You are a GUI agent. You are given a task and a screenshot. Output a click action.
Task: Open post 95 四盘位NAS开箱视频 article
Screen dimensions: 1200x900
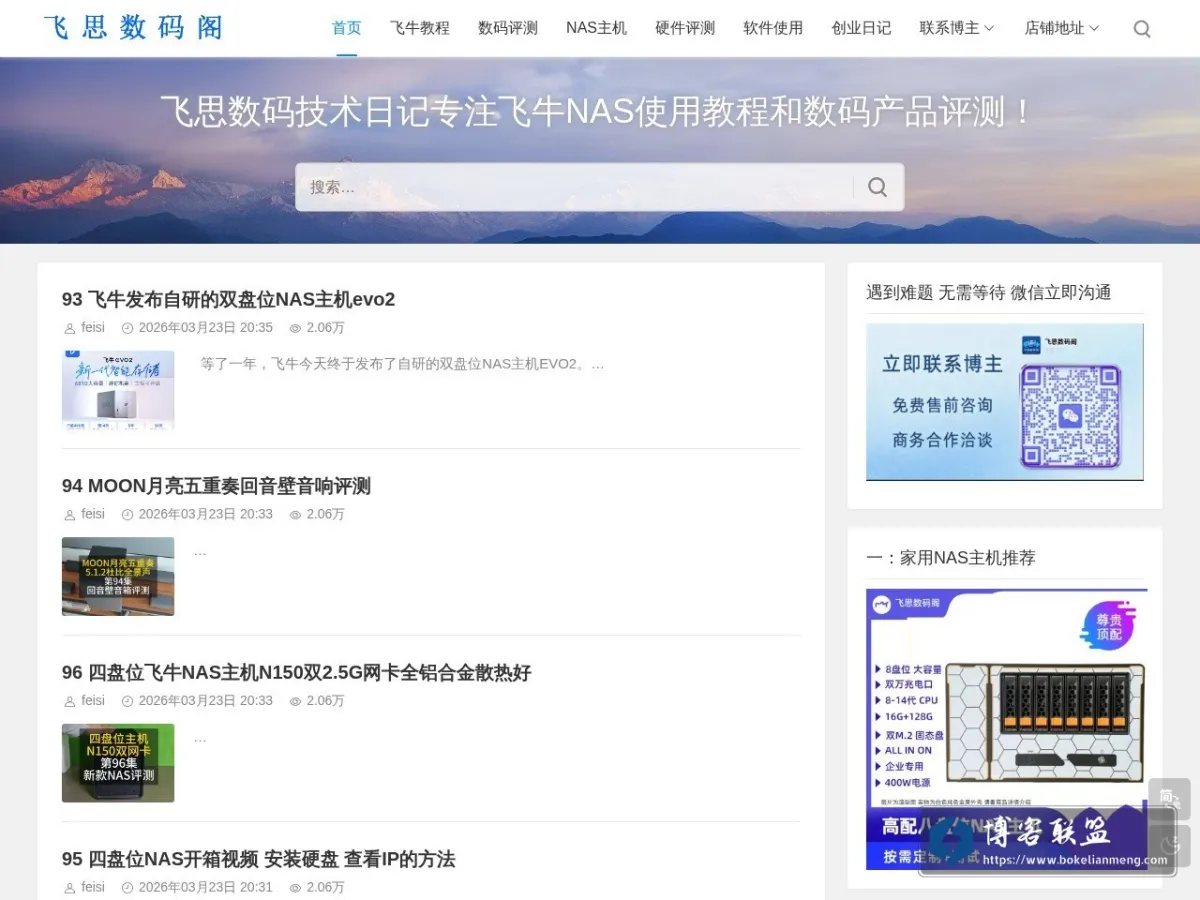258,859
